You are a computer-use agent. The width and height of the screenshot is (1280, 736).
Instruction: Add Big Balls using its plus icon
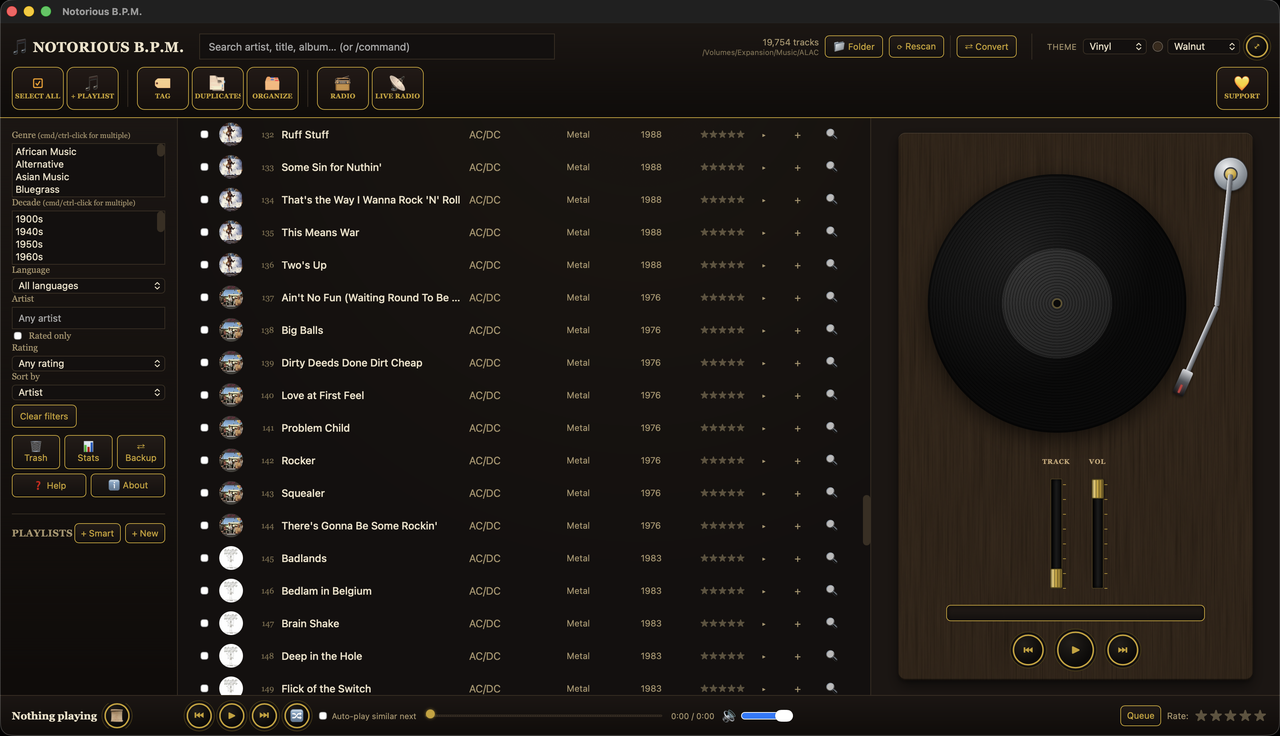pyautogui.click(x=797, y=331)
